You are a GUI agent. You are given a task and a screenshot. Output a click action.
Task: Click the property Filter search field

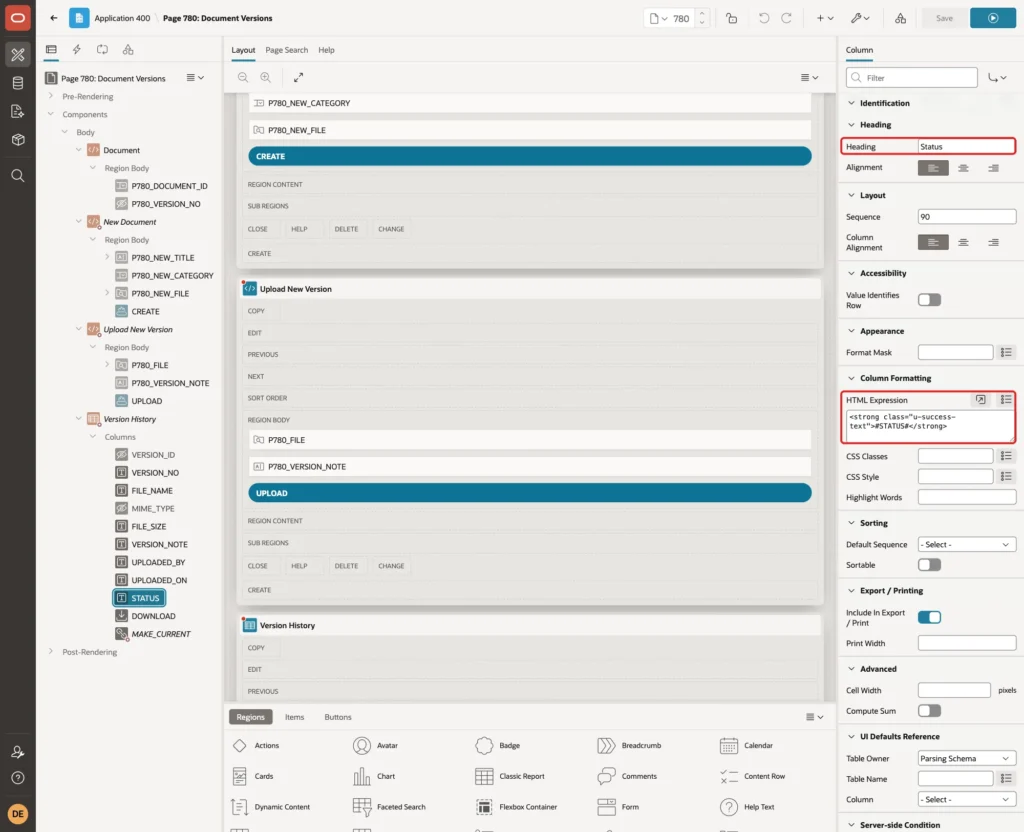point(912,78)
